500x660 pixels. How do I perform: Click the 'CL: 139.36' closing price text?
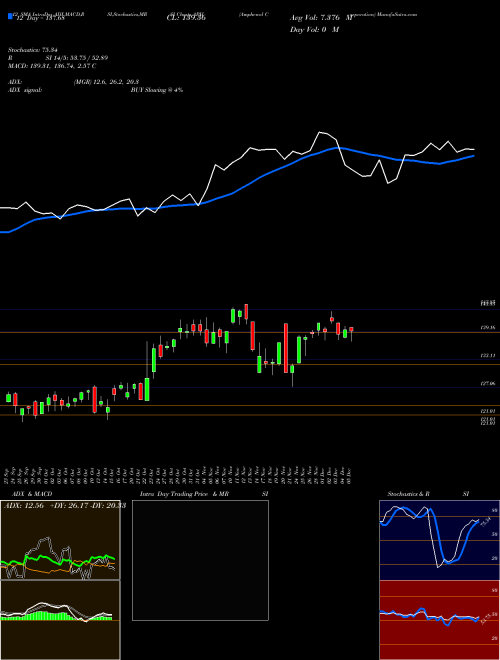click(x=186, y=18)
